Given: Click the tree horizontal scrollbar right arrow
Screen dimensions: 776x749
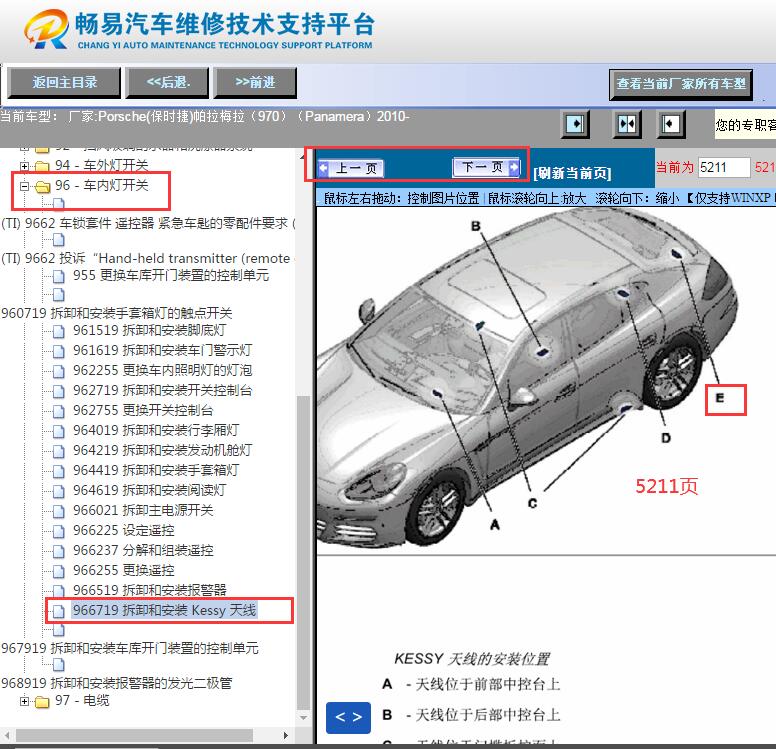Looking at the screenshot, I should click(286, 735).
